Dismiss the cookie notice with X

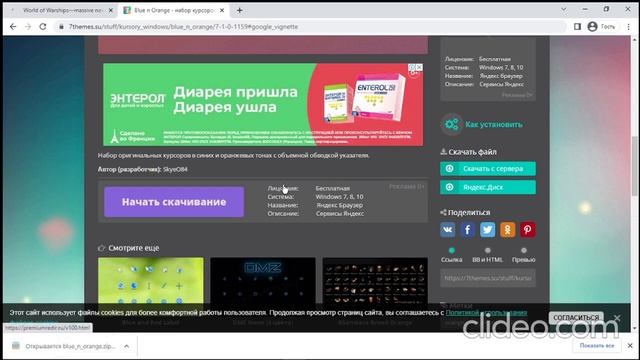coord(617,318)
